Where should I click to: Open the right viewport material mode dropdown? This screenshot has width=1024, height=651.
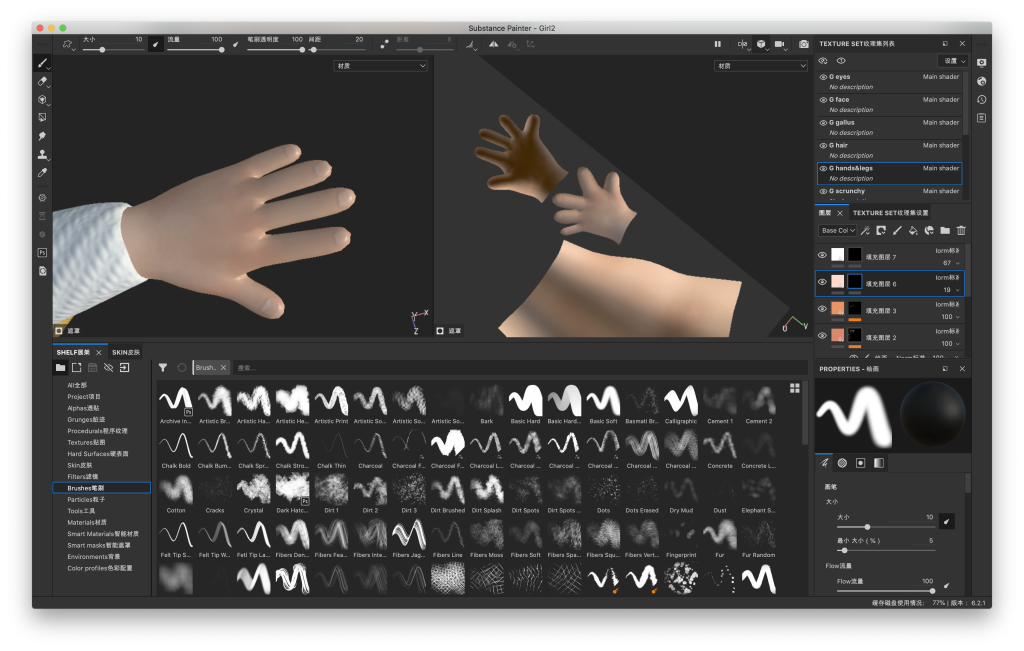(761, 66)
